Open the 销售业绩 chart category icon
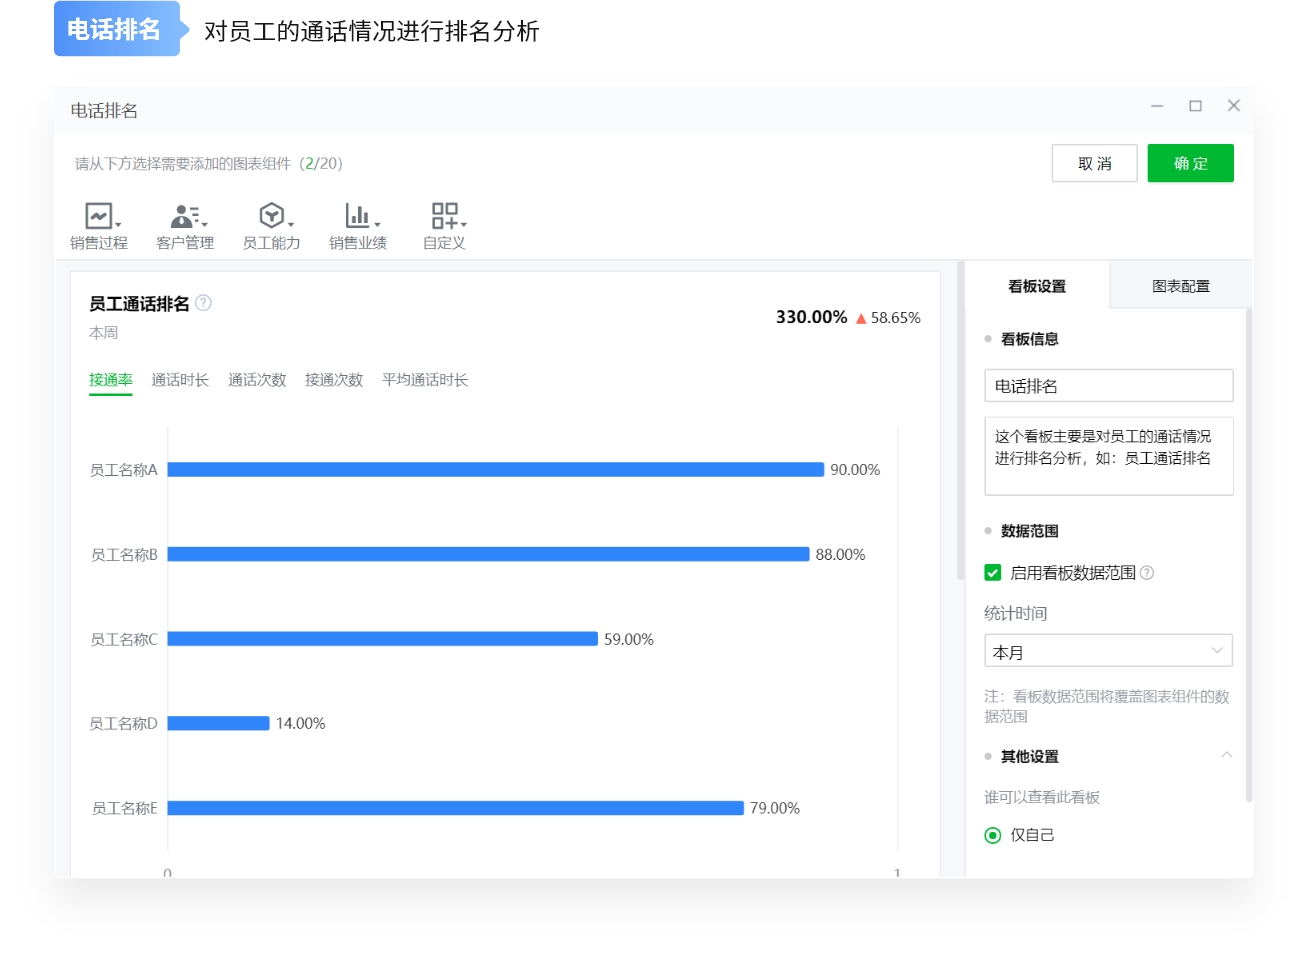Image resolution: width=1308 pixels, height=957 pixels. [357, 216]
